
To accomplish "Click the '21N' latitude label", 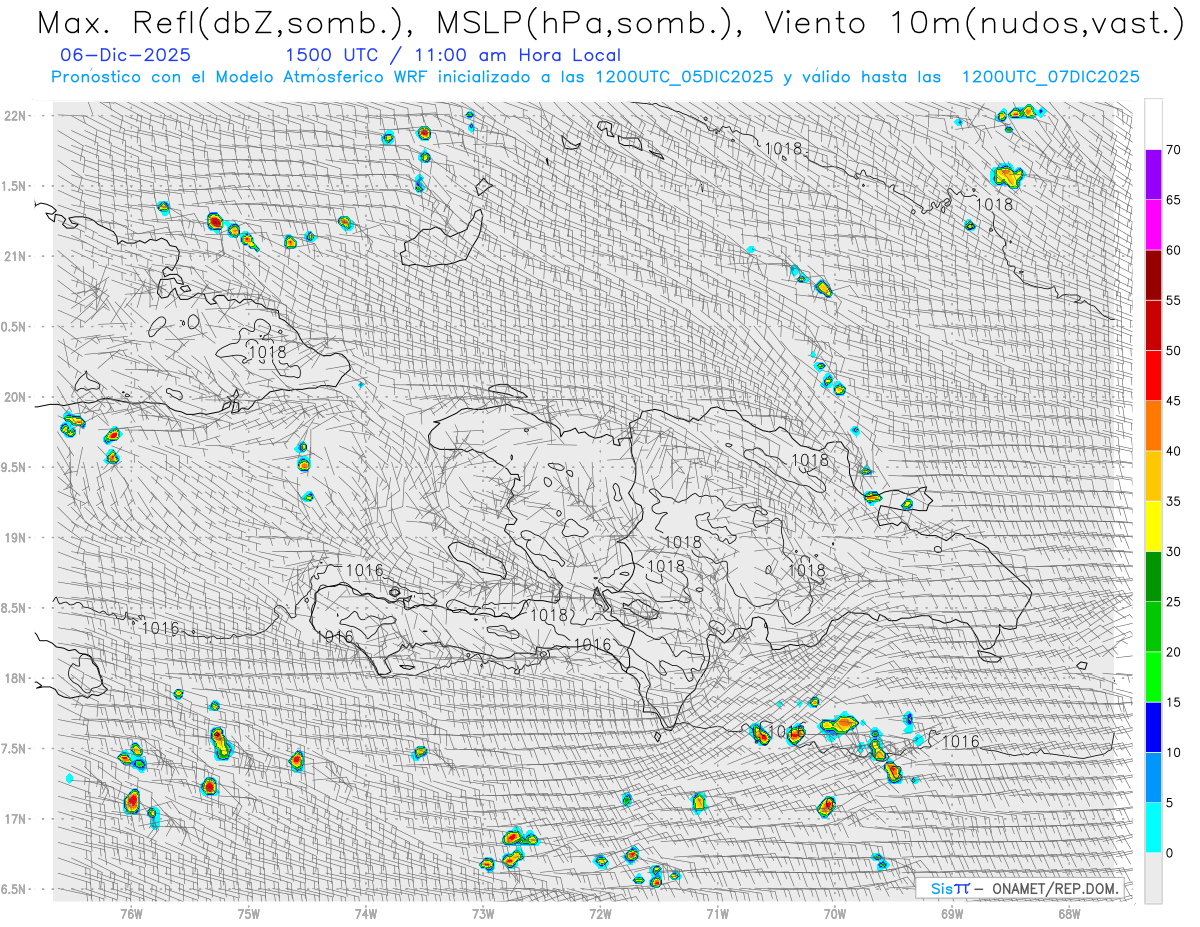I will point(16,256).
